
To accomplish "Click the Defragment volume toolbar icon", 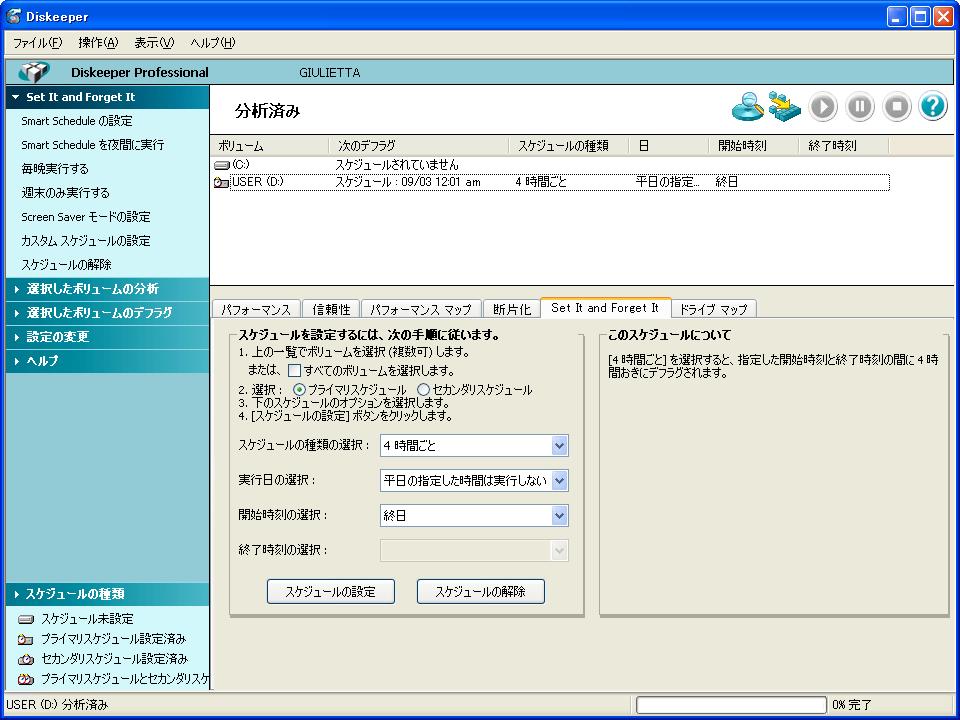I will [785, 107].
